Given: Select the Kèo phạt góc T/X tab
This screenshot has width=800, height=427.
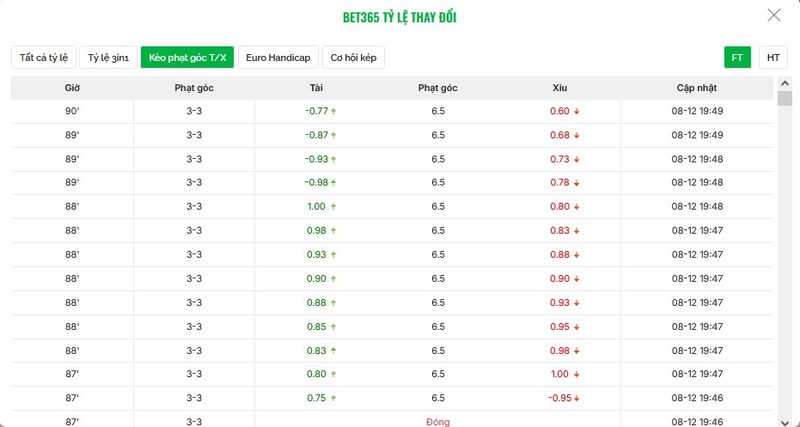Looking at the screenshot, I should 187,57.
